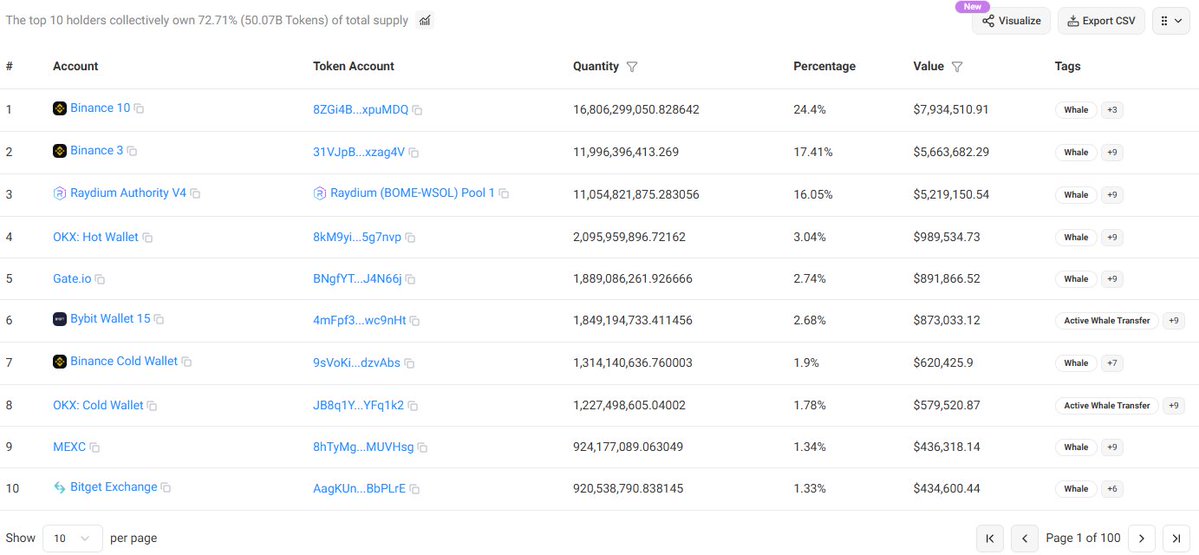
Task: Click Active Whale Transfer tag for Bybit
Action: (x=1107, y=321)
